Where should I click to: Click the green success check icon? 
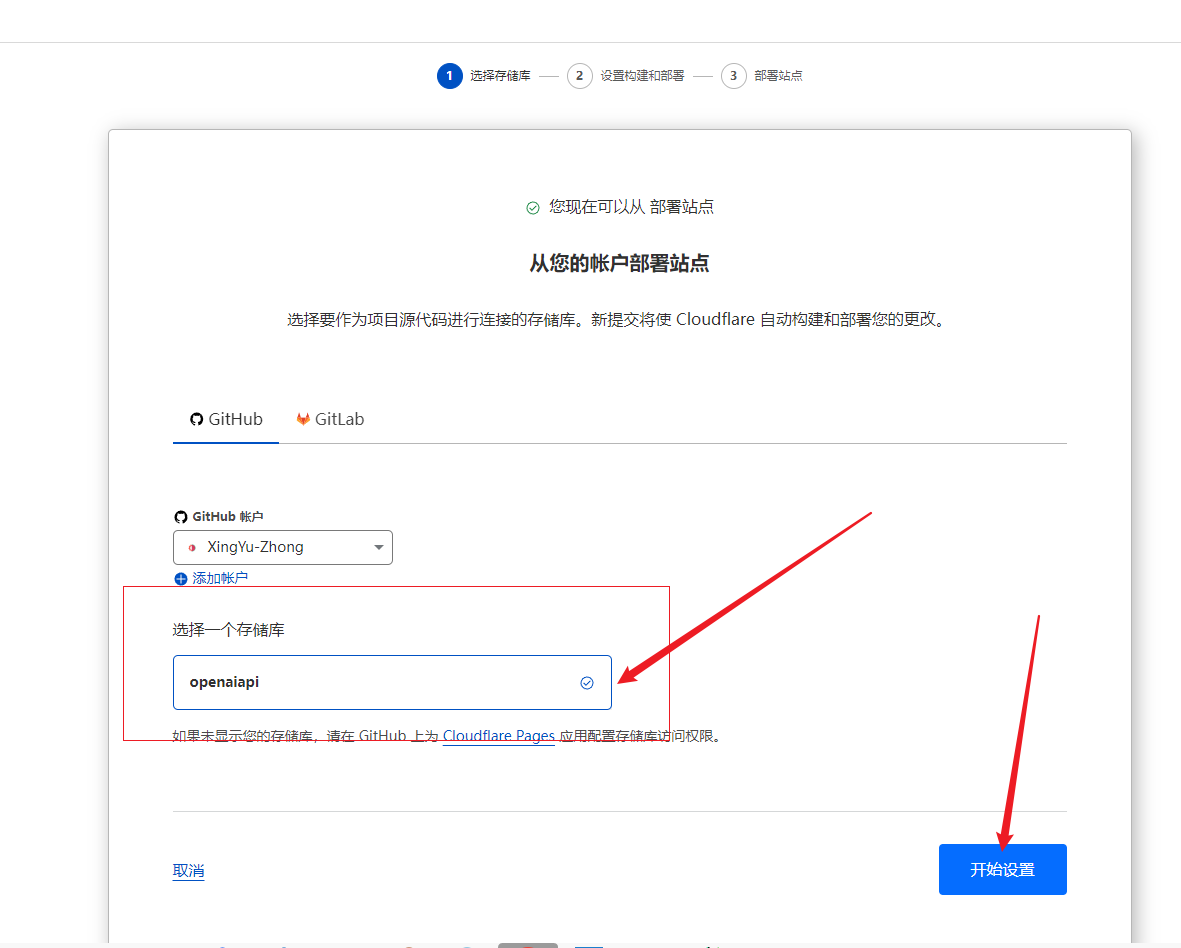(533, 208)
